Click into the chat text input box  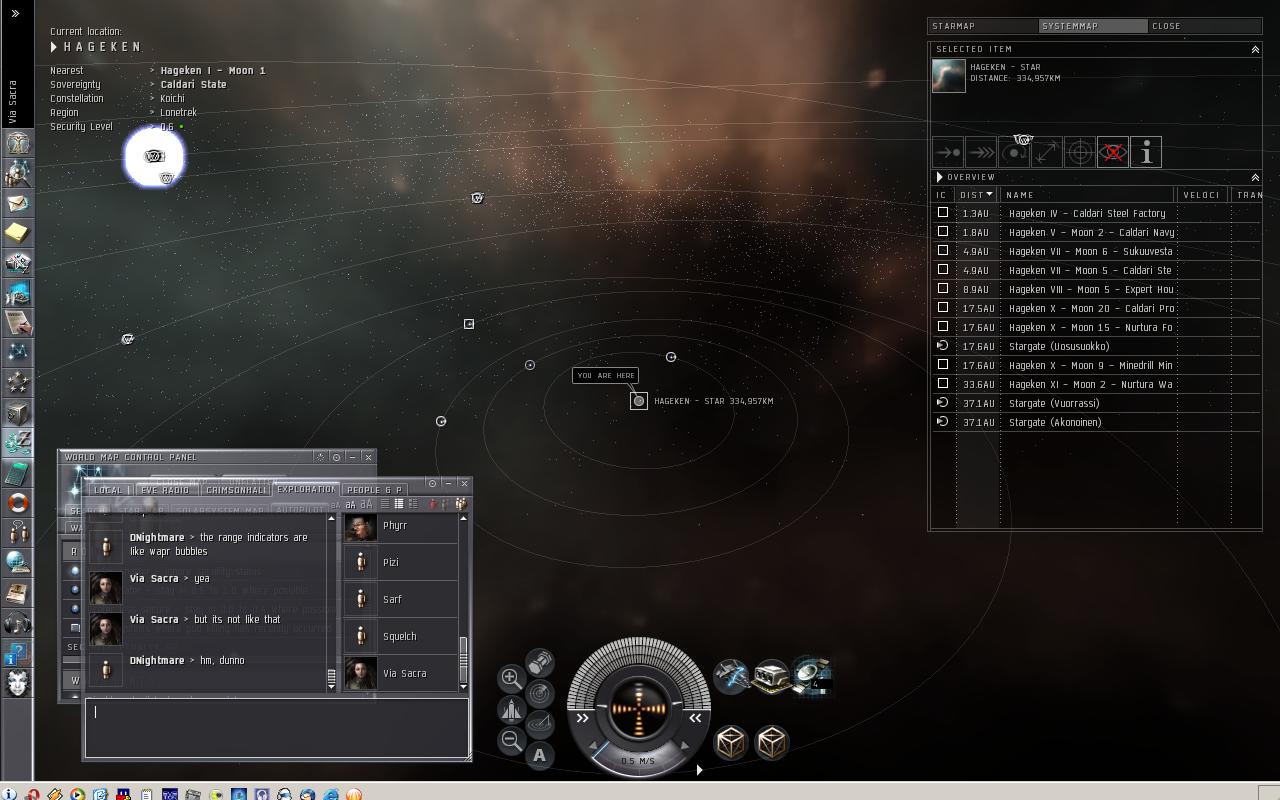277,727
